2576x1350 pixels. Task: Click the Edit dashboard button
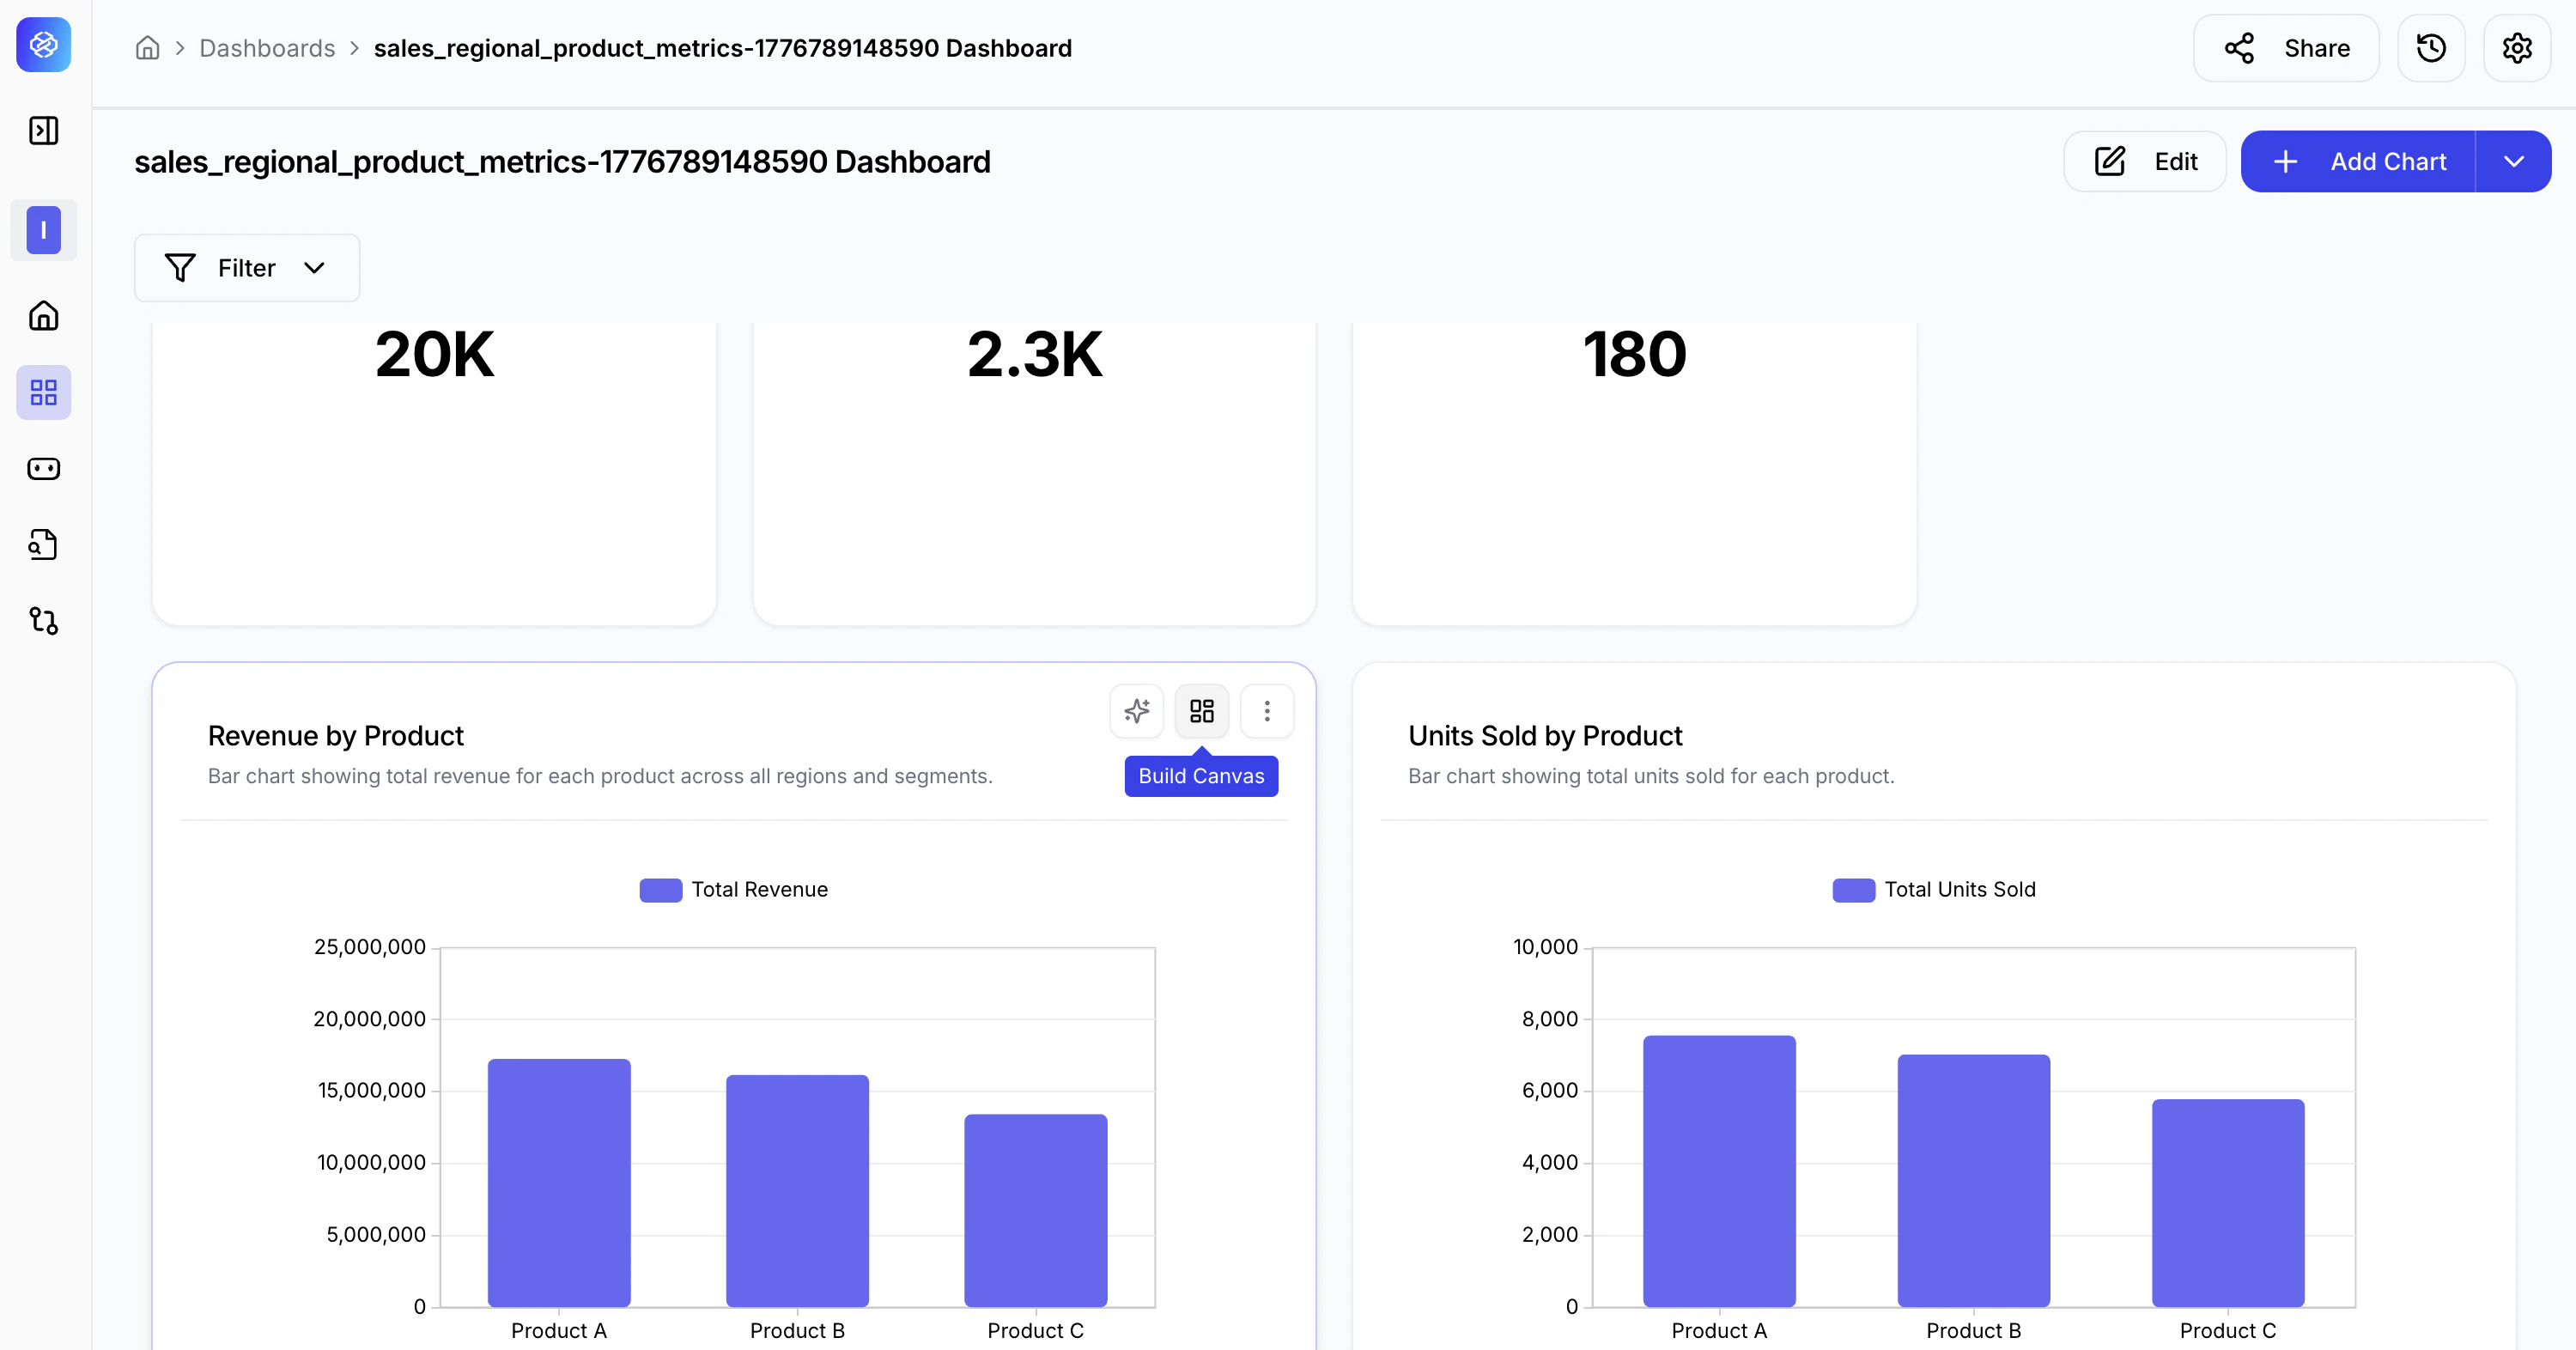(x=2145, y=161)
